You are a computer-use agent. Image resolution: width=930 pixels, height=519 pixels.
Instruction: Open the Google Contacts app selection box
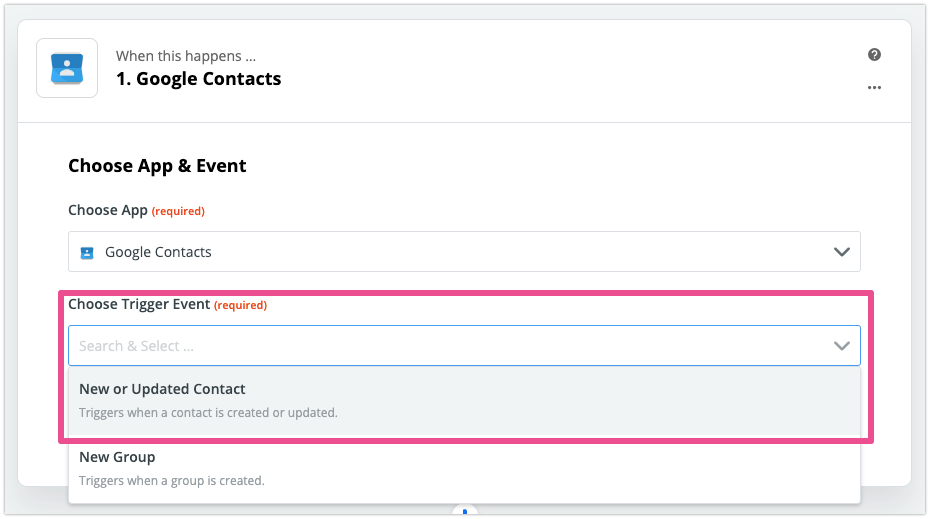coord(464,252)
